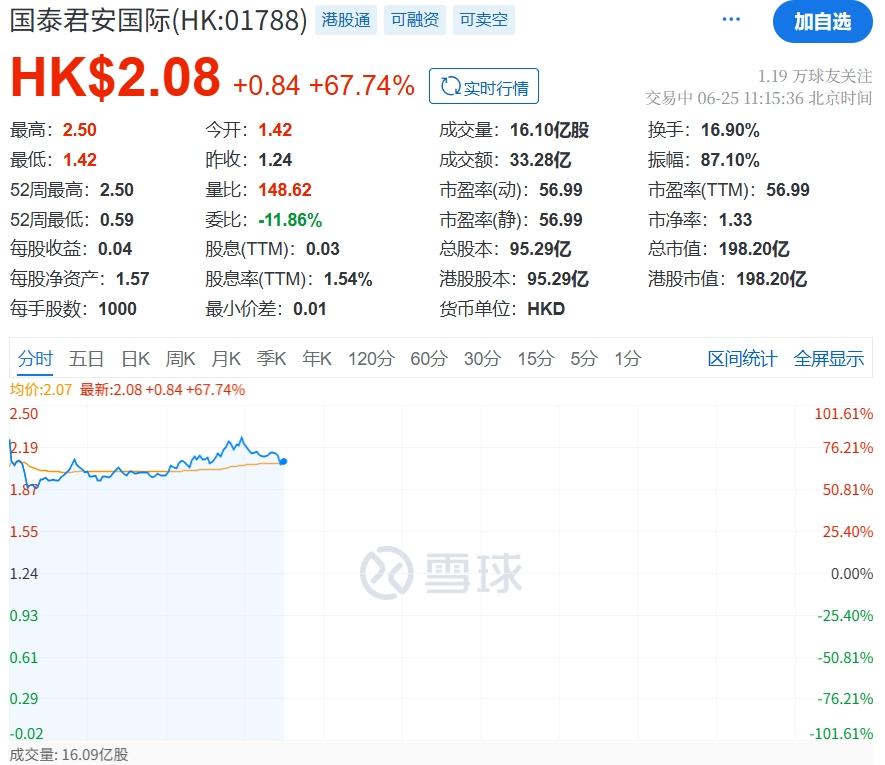Switch to the 1分 chart tab
The height and width of the screenshot is (765, 885).
click(628, 359)
